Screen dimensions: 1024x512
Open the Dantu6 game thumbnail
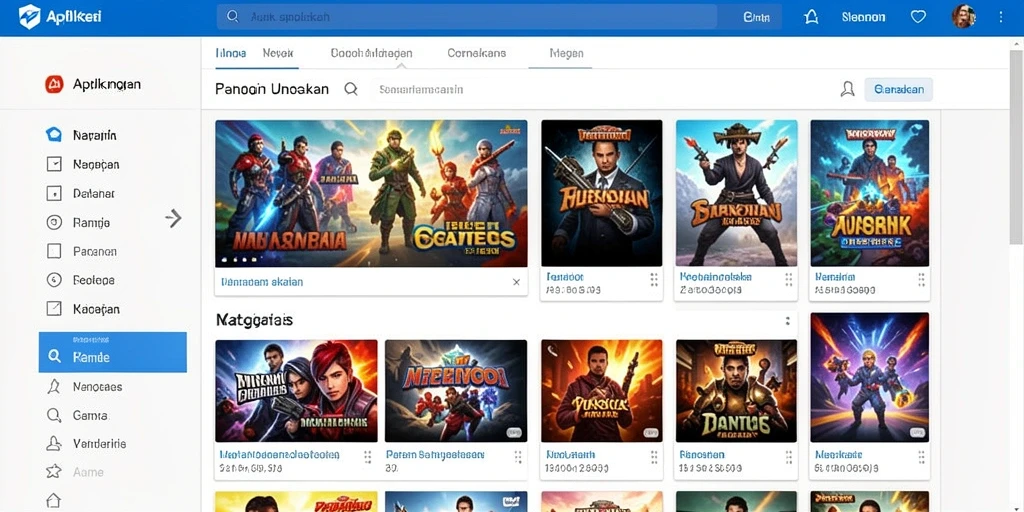pos(736,391)
